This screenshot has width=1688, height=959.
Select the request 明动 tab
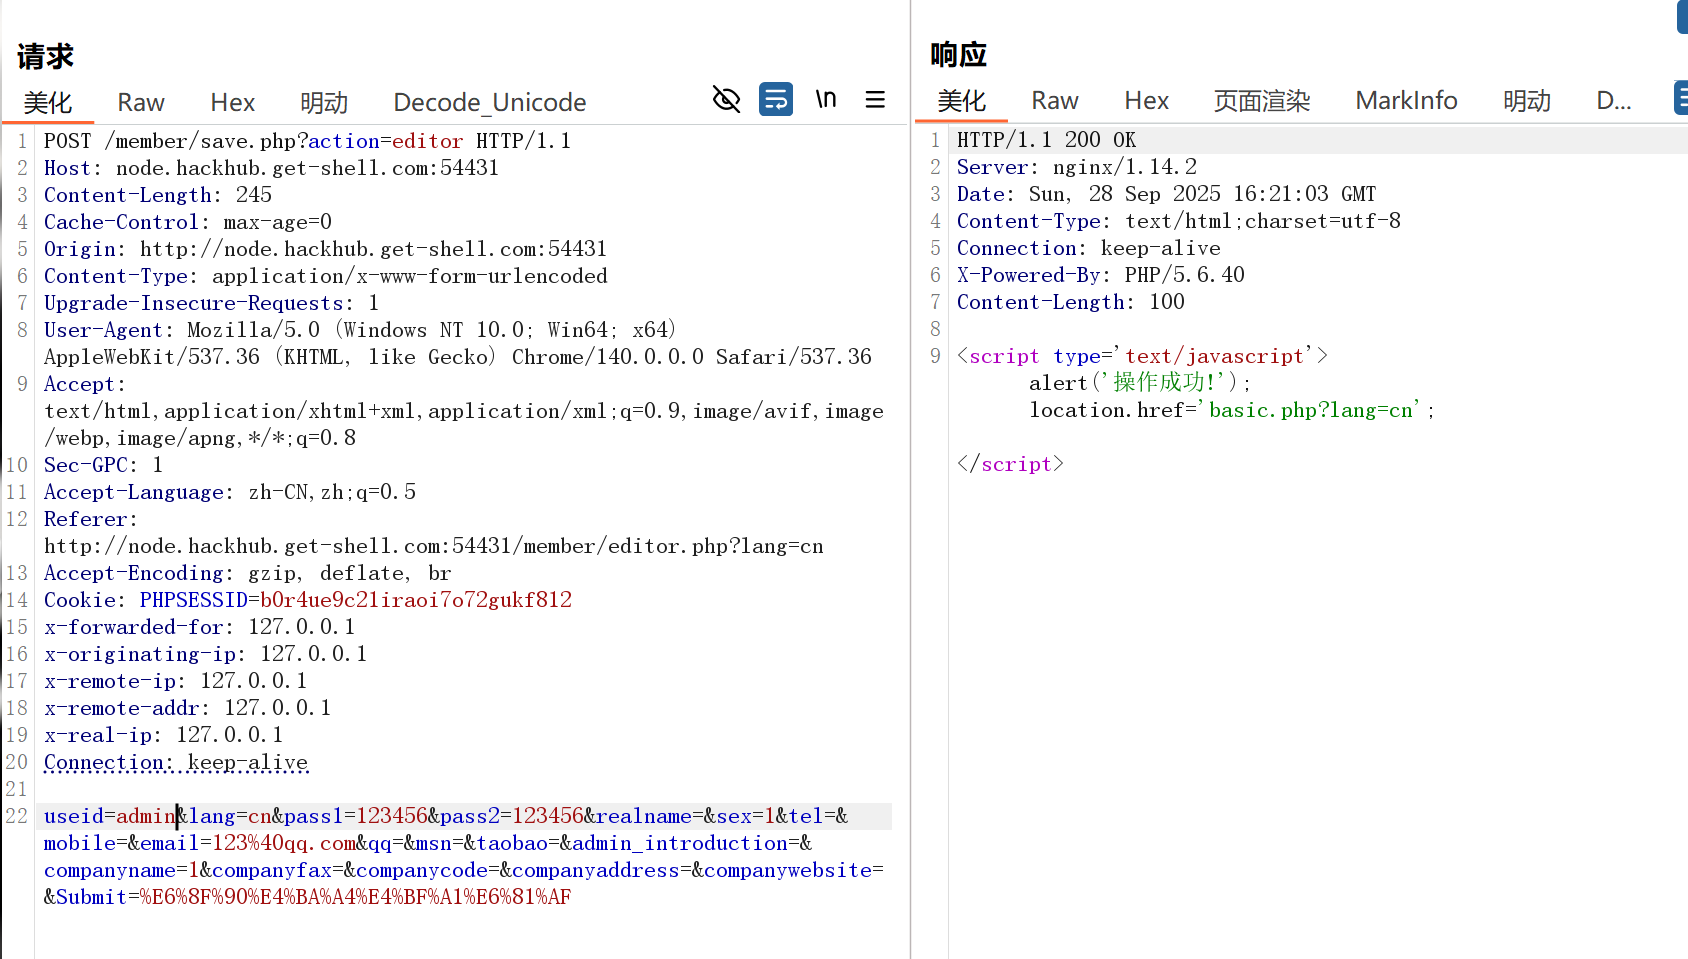324,102
